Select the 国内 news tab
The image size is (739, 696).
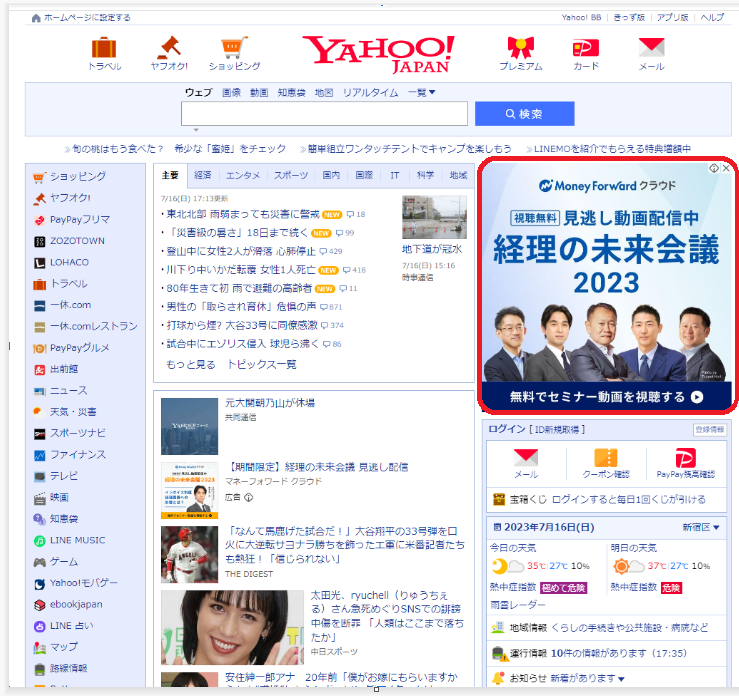point(331,175)
